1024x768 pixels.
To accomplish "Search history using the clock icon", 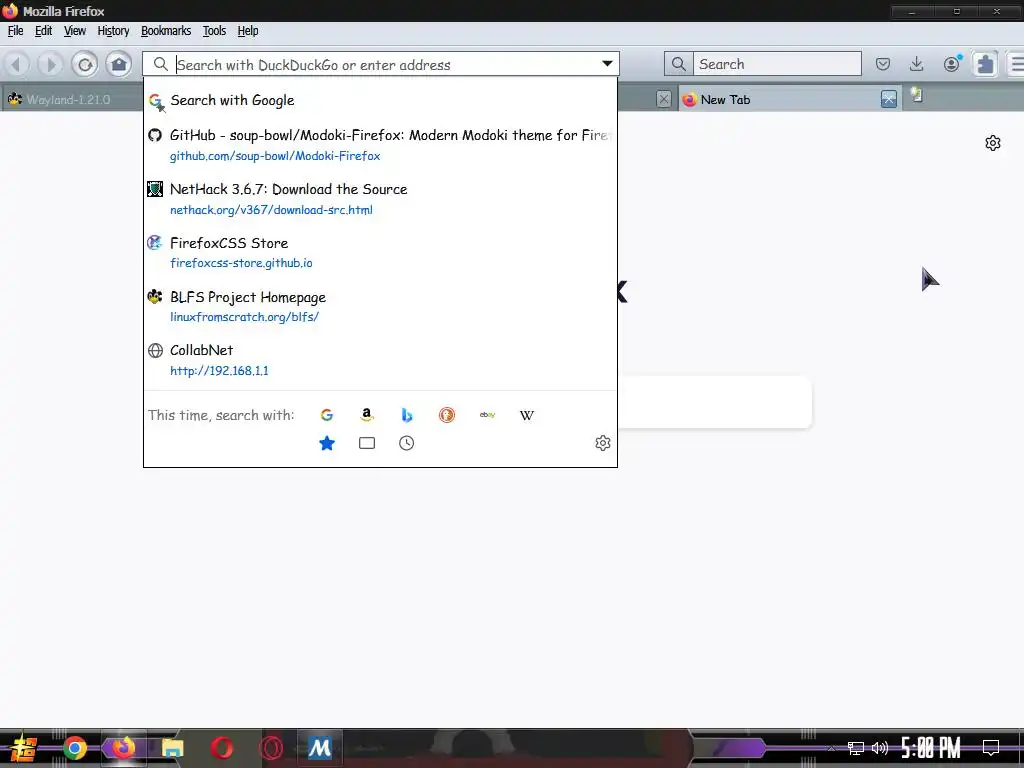I will click(x=406, y=443).
